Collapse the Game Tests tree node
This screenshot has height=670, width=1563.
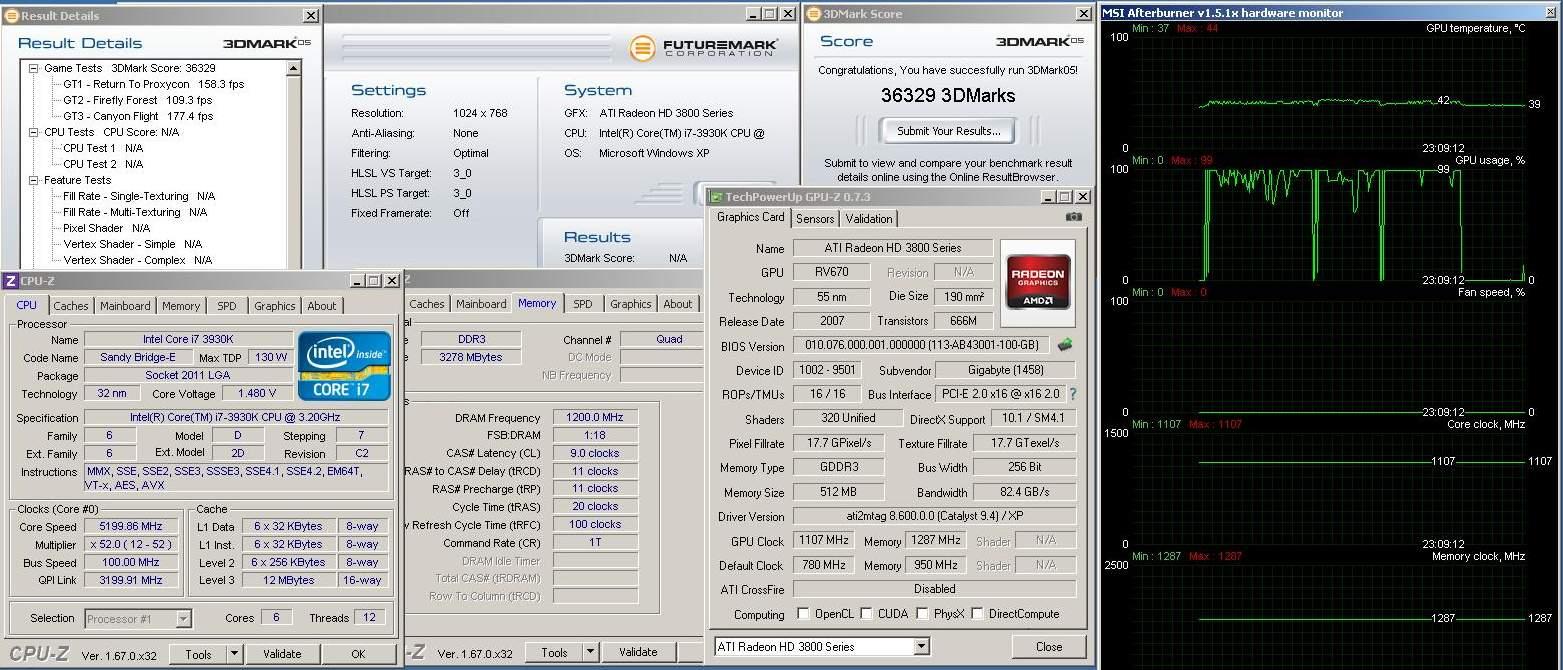(33, 68)
